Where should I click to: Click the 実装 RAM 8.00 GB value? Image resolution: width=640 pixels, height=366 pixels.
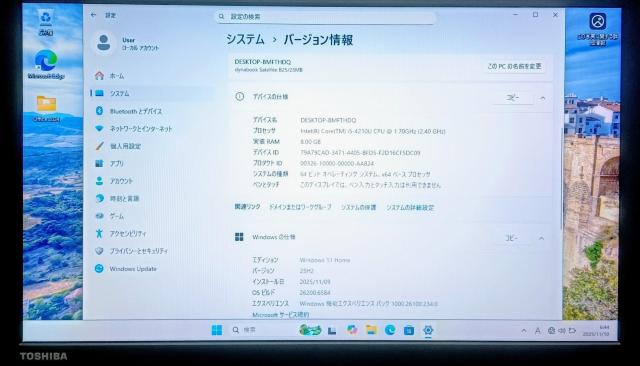tap(310, 142)
